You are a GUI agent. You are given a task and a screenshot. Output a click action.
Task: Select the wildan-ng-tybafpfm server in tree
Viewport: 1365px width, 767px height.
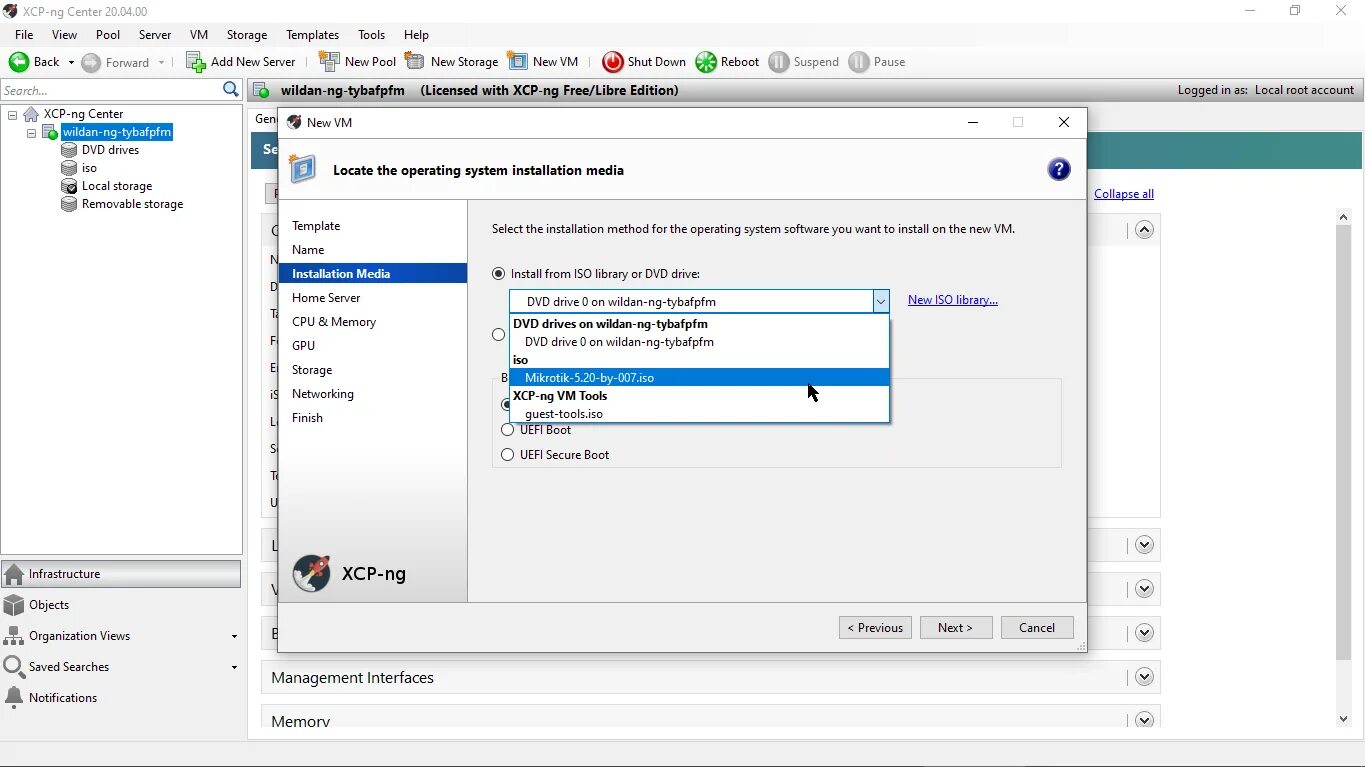[116, 132]
